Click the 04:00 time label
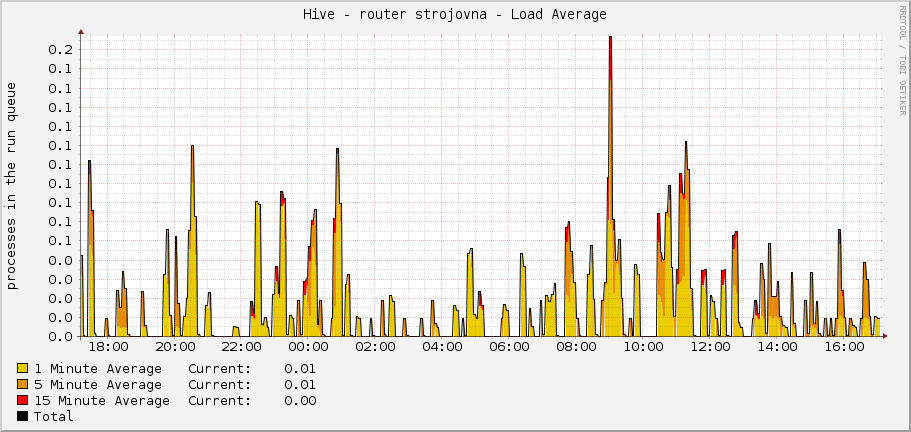The height and width of the screenshot is (432, 911). [442, 347]
